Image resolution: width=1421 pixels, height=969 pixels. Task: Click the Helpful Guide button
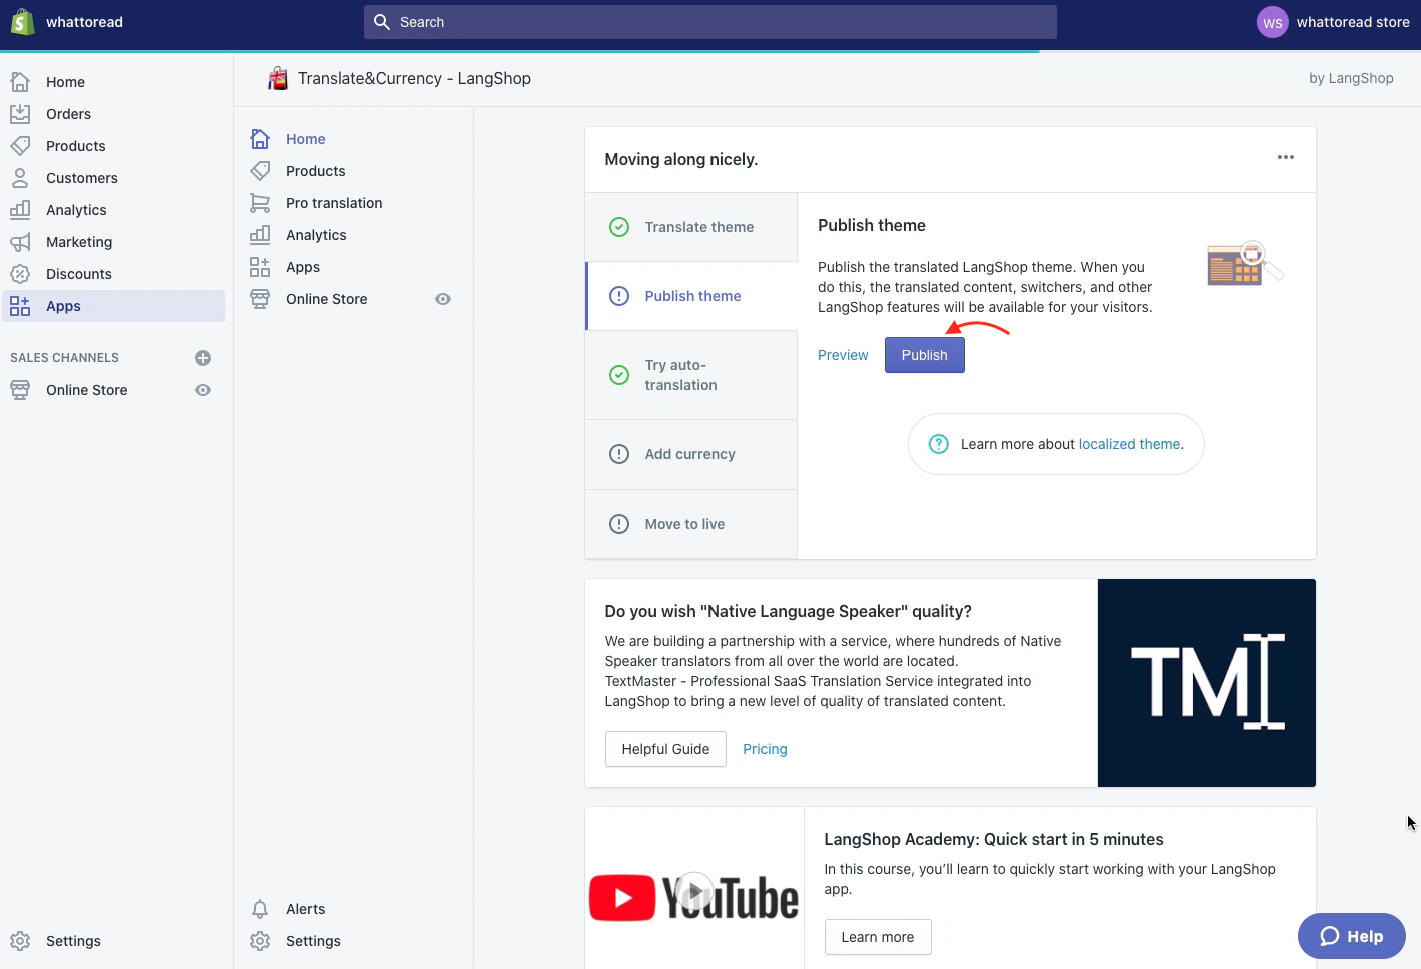[665, 749]
